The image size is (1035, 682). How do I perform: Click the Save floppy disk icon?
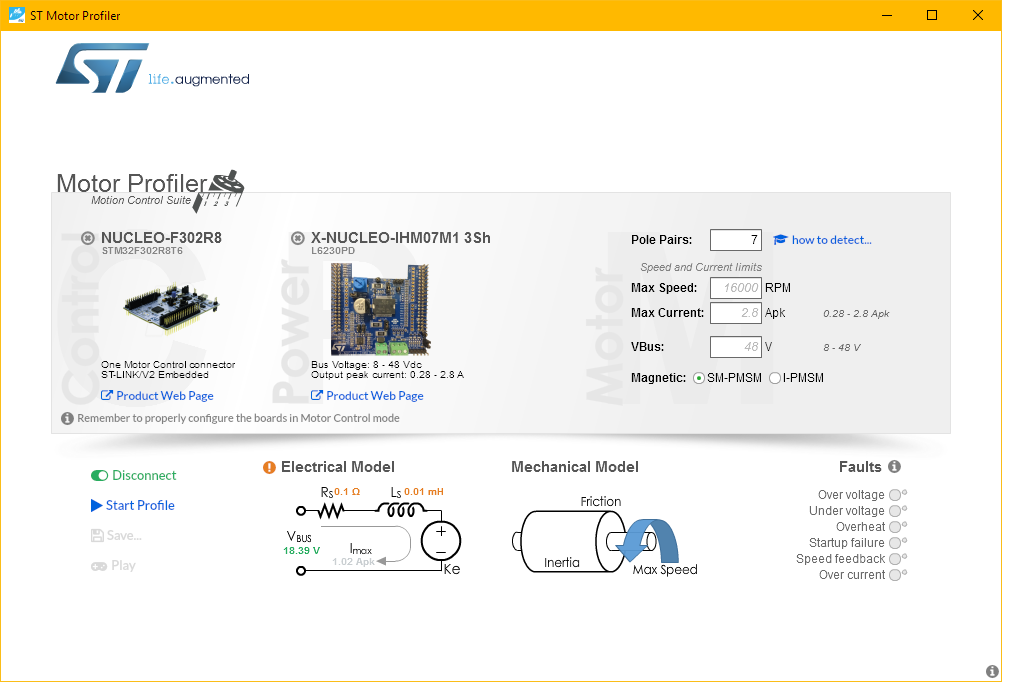tap(97, 535)
